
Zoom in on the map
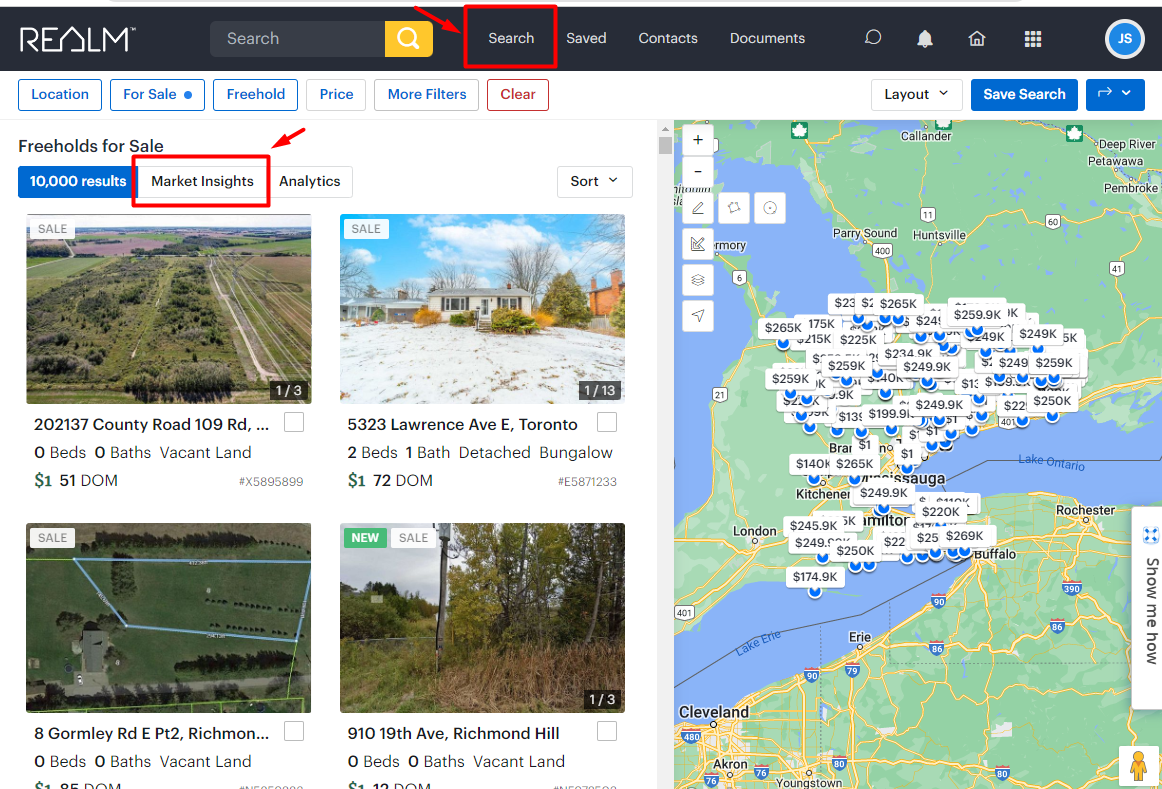[697, 139]
